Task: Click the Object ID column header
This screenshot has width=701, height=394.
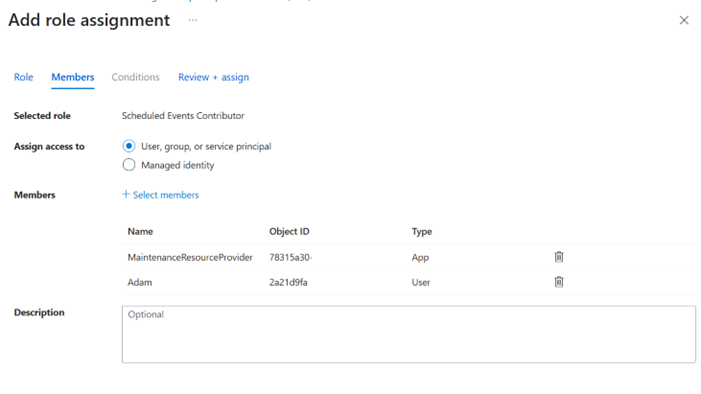Action: pyautogui.click(x=289, y=232)
